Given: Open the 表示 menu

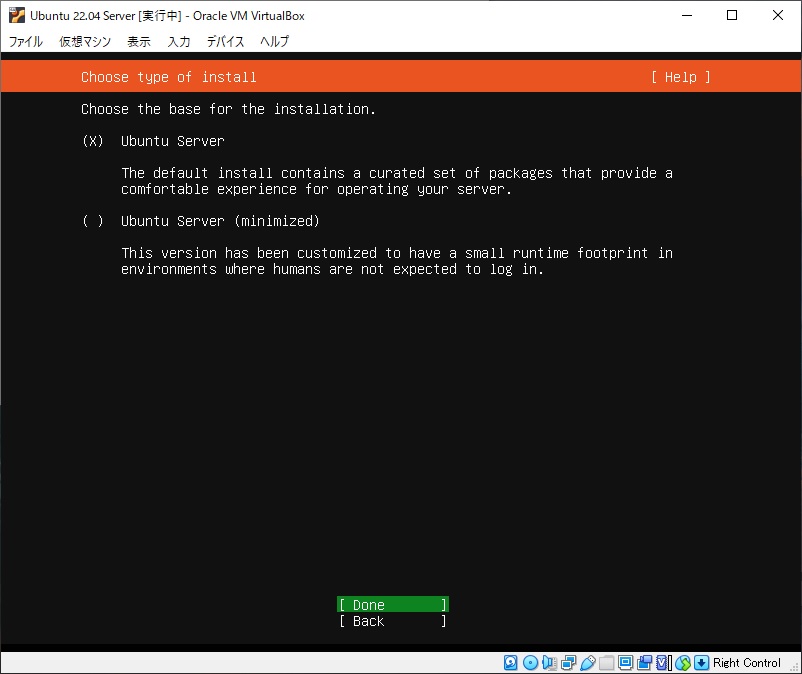Looking at the screenshot, I should coord(139,41).
